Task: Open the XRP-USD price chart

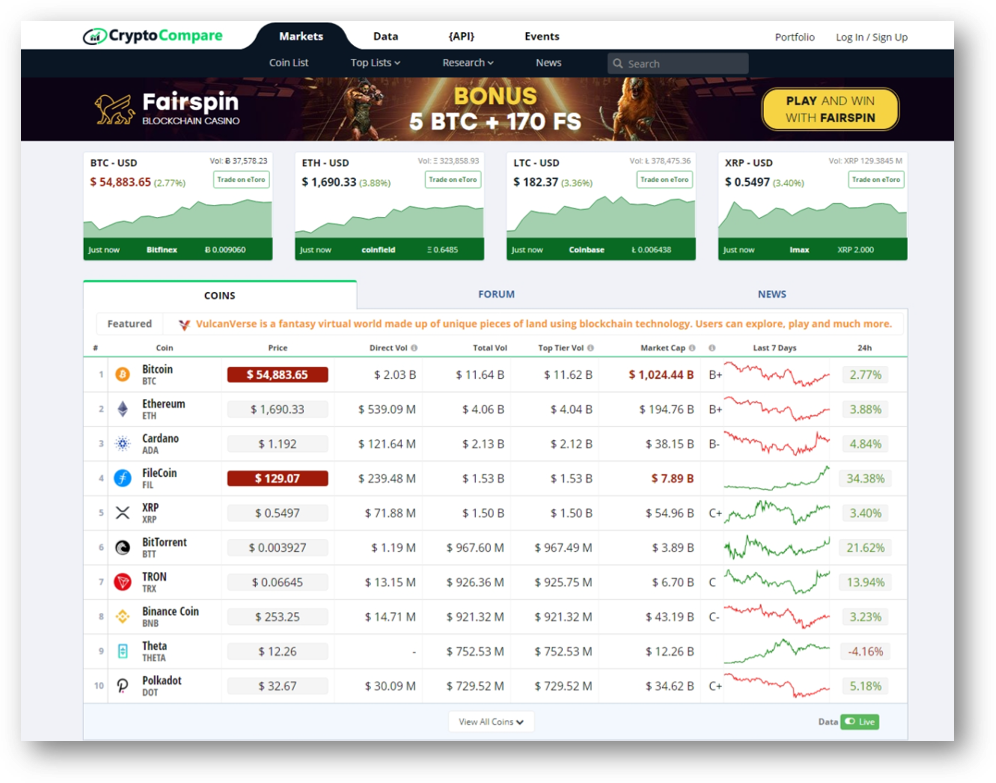Action: [x=812, y=219]
